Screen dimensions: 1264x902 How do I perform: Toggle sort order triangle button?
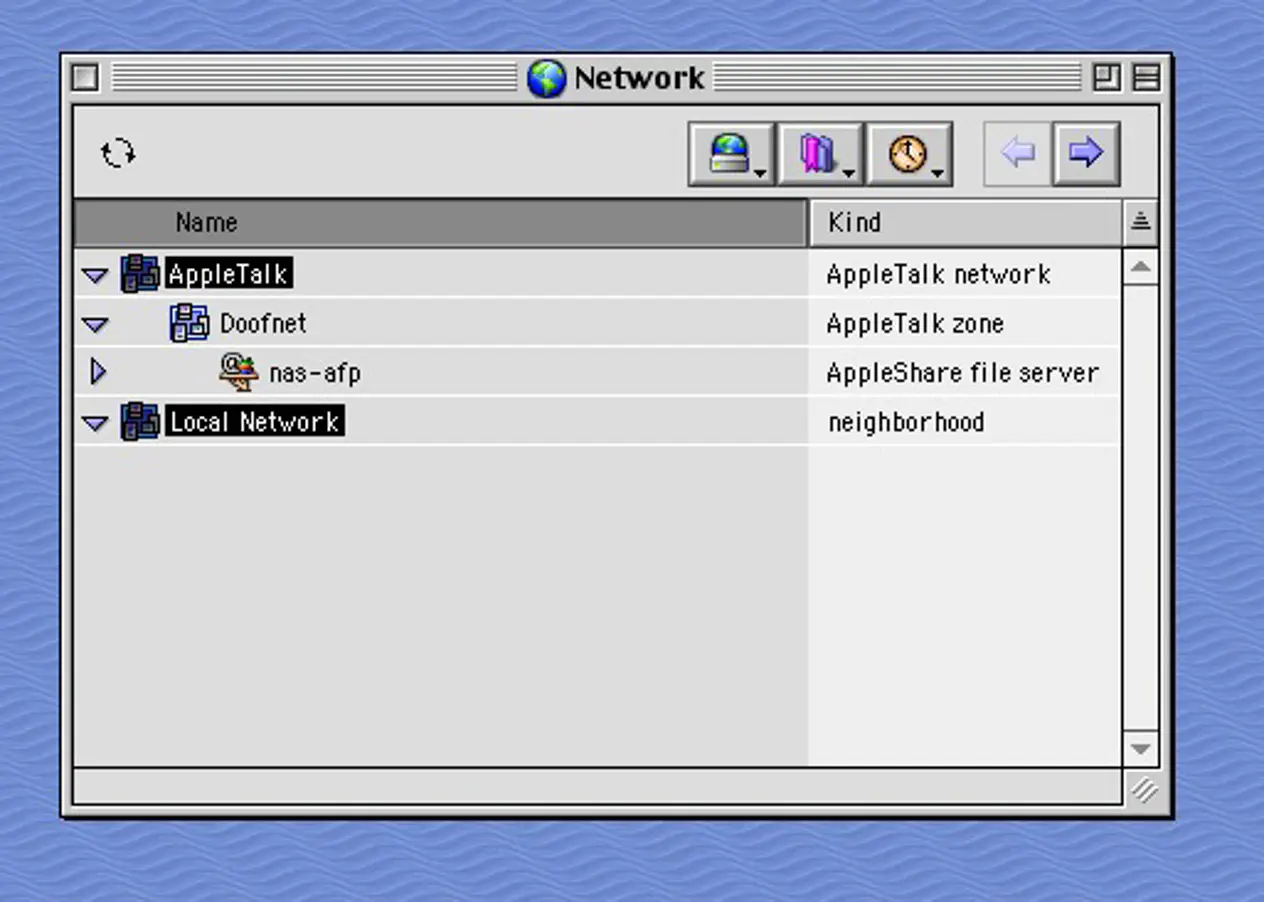[1141, 222]
